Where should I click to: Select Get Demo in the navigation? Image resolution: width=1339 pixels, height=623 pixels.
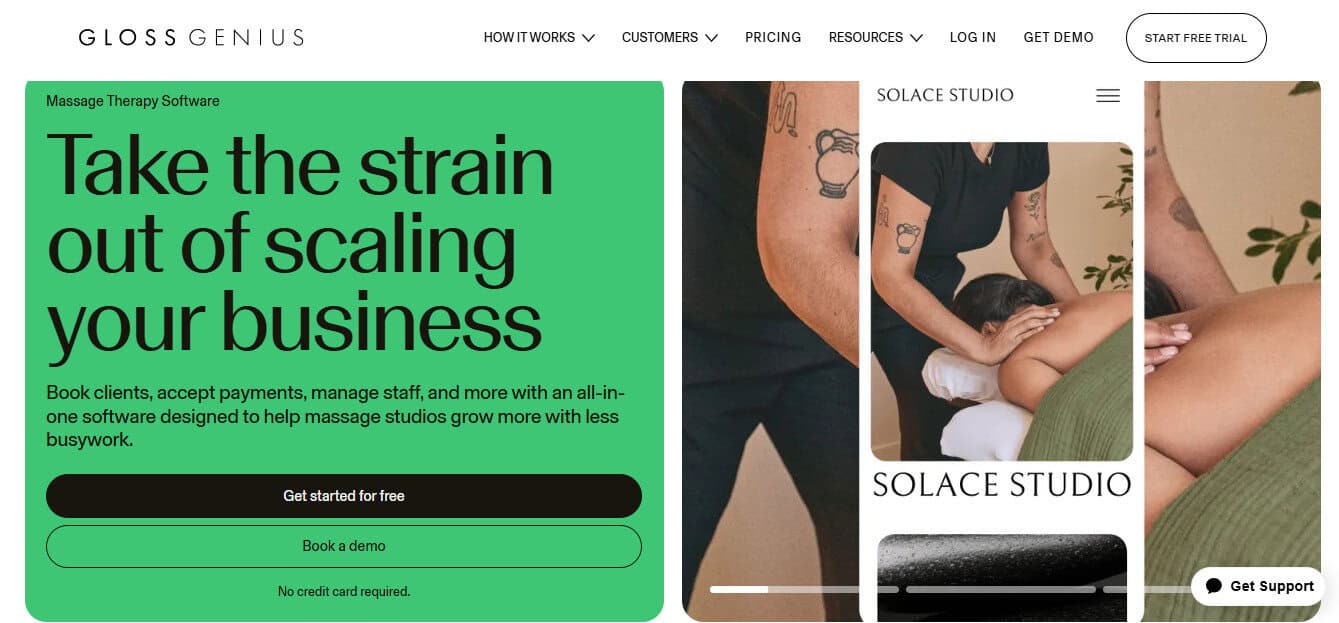pos(1058,38)
